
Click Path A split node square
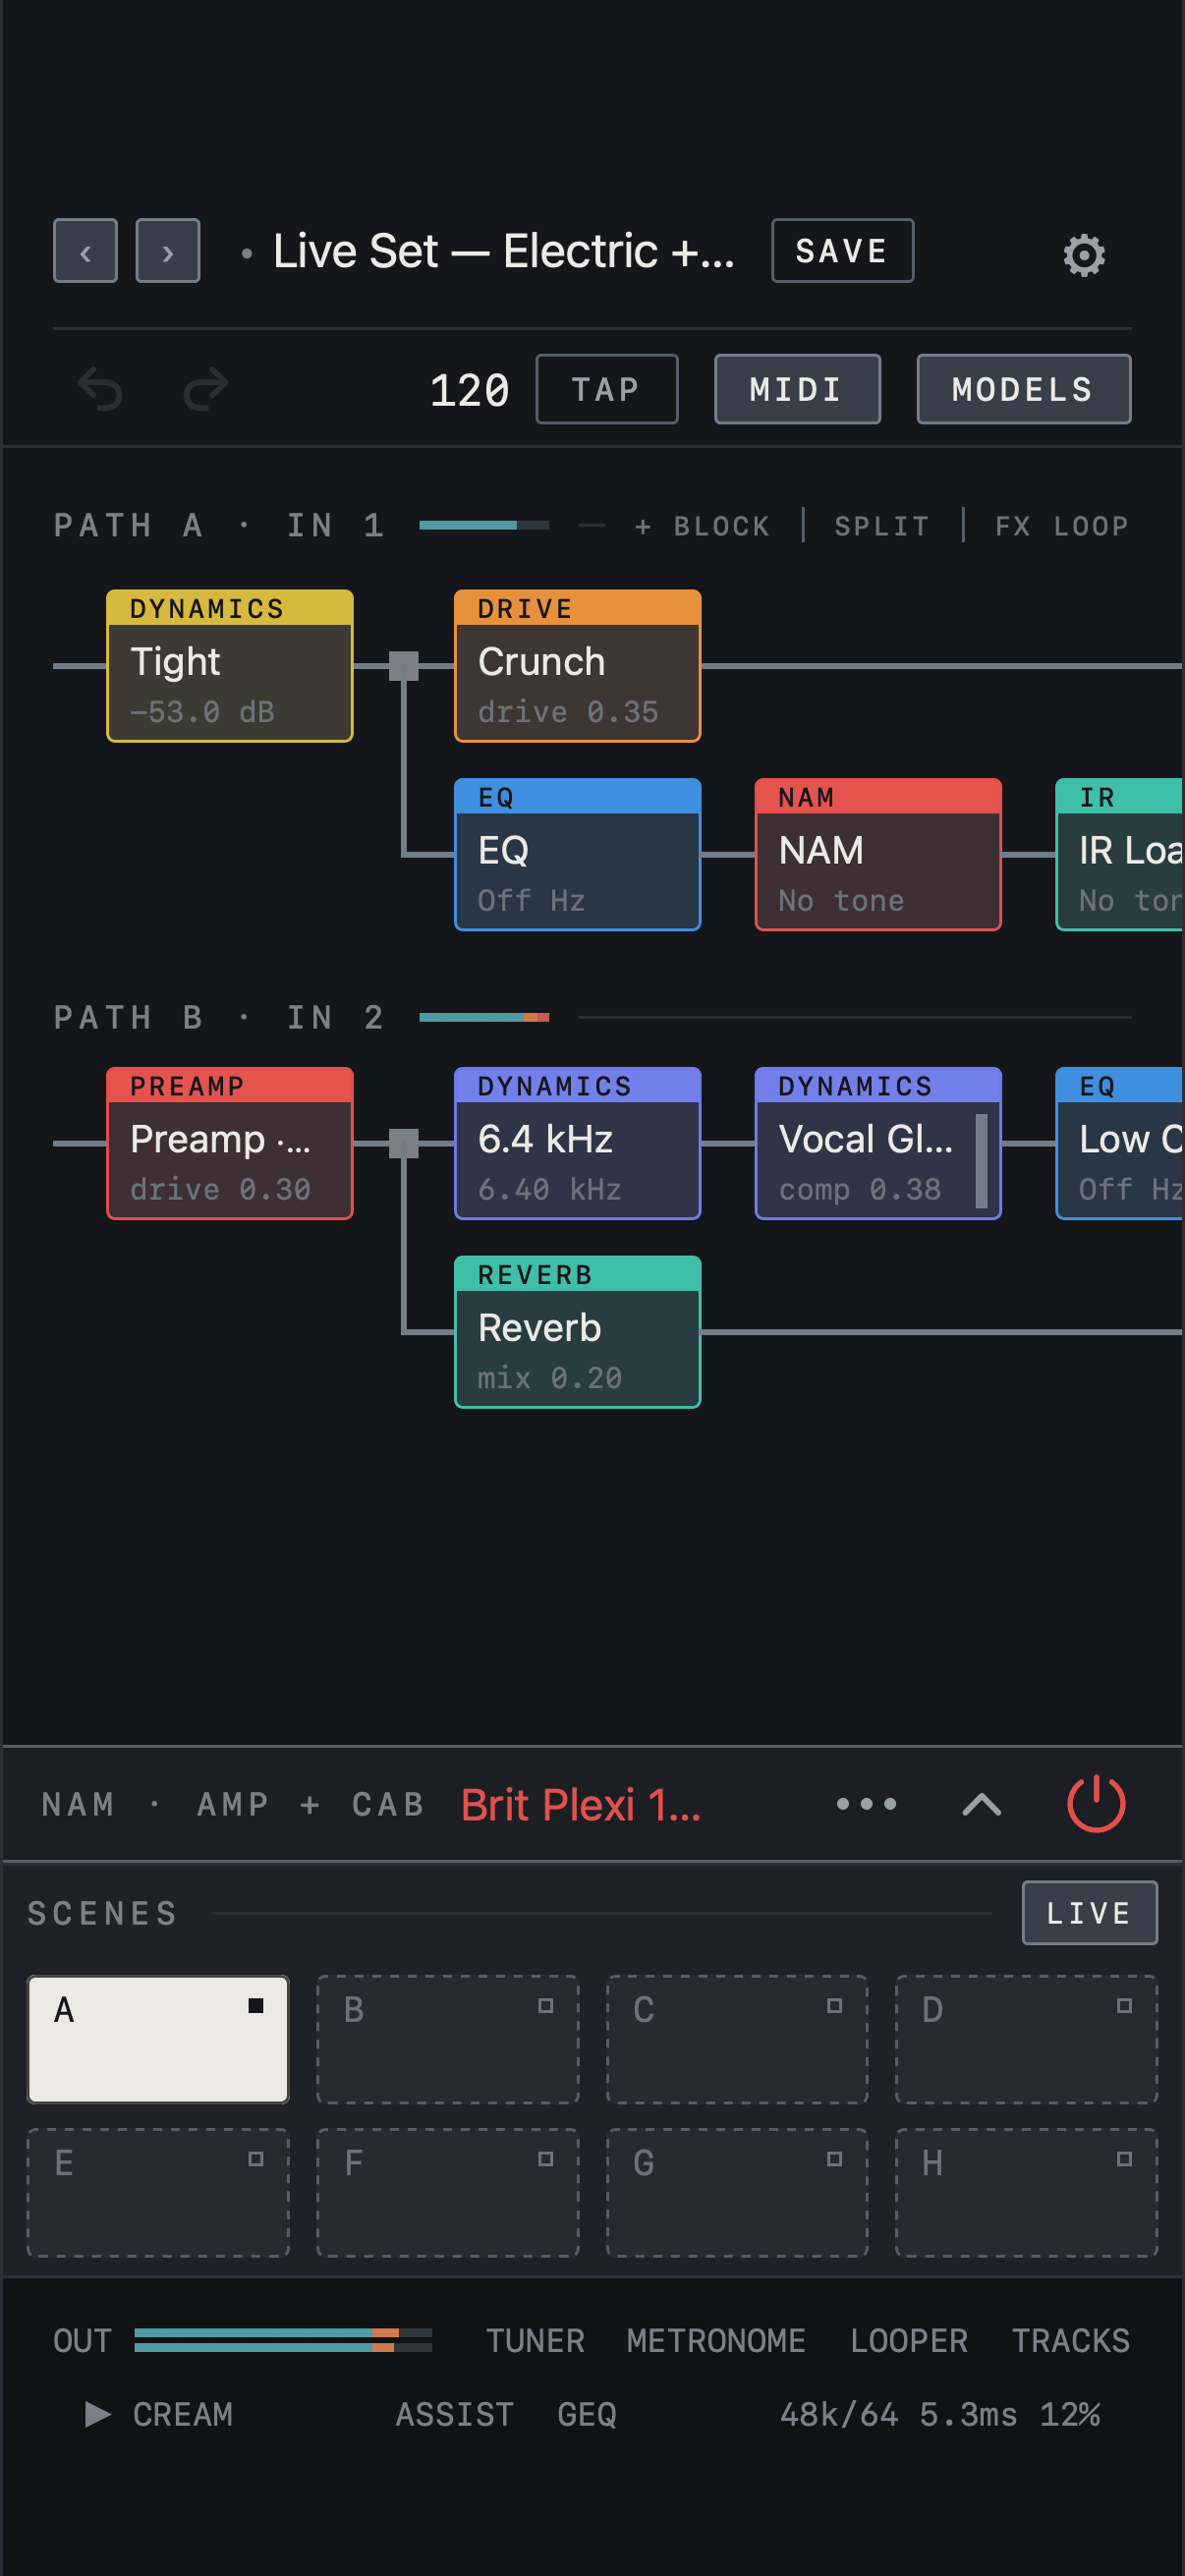tap(403, 666)
